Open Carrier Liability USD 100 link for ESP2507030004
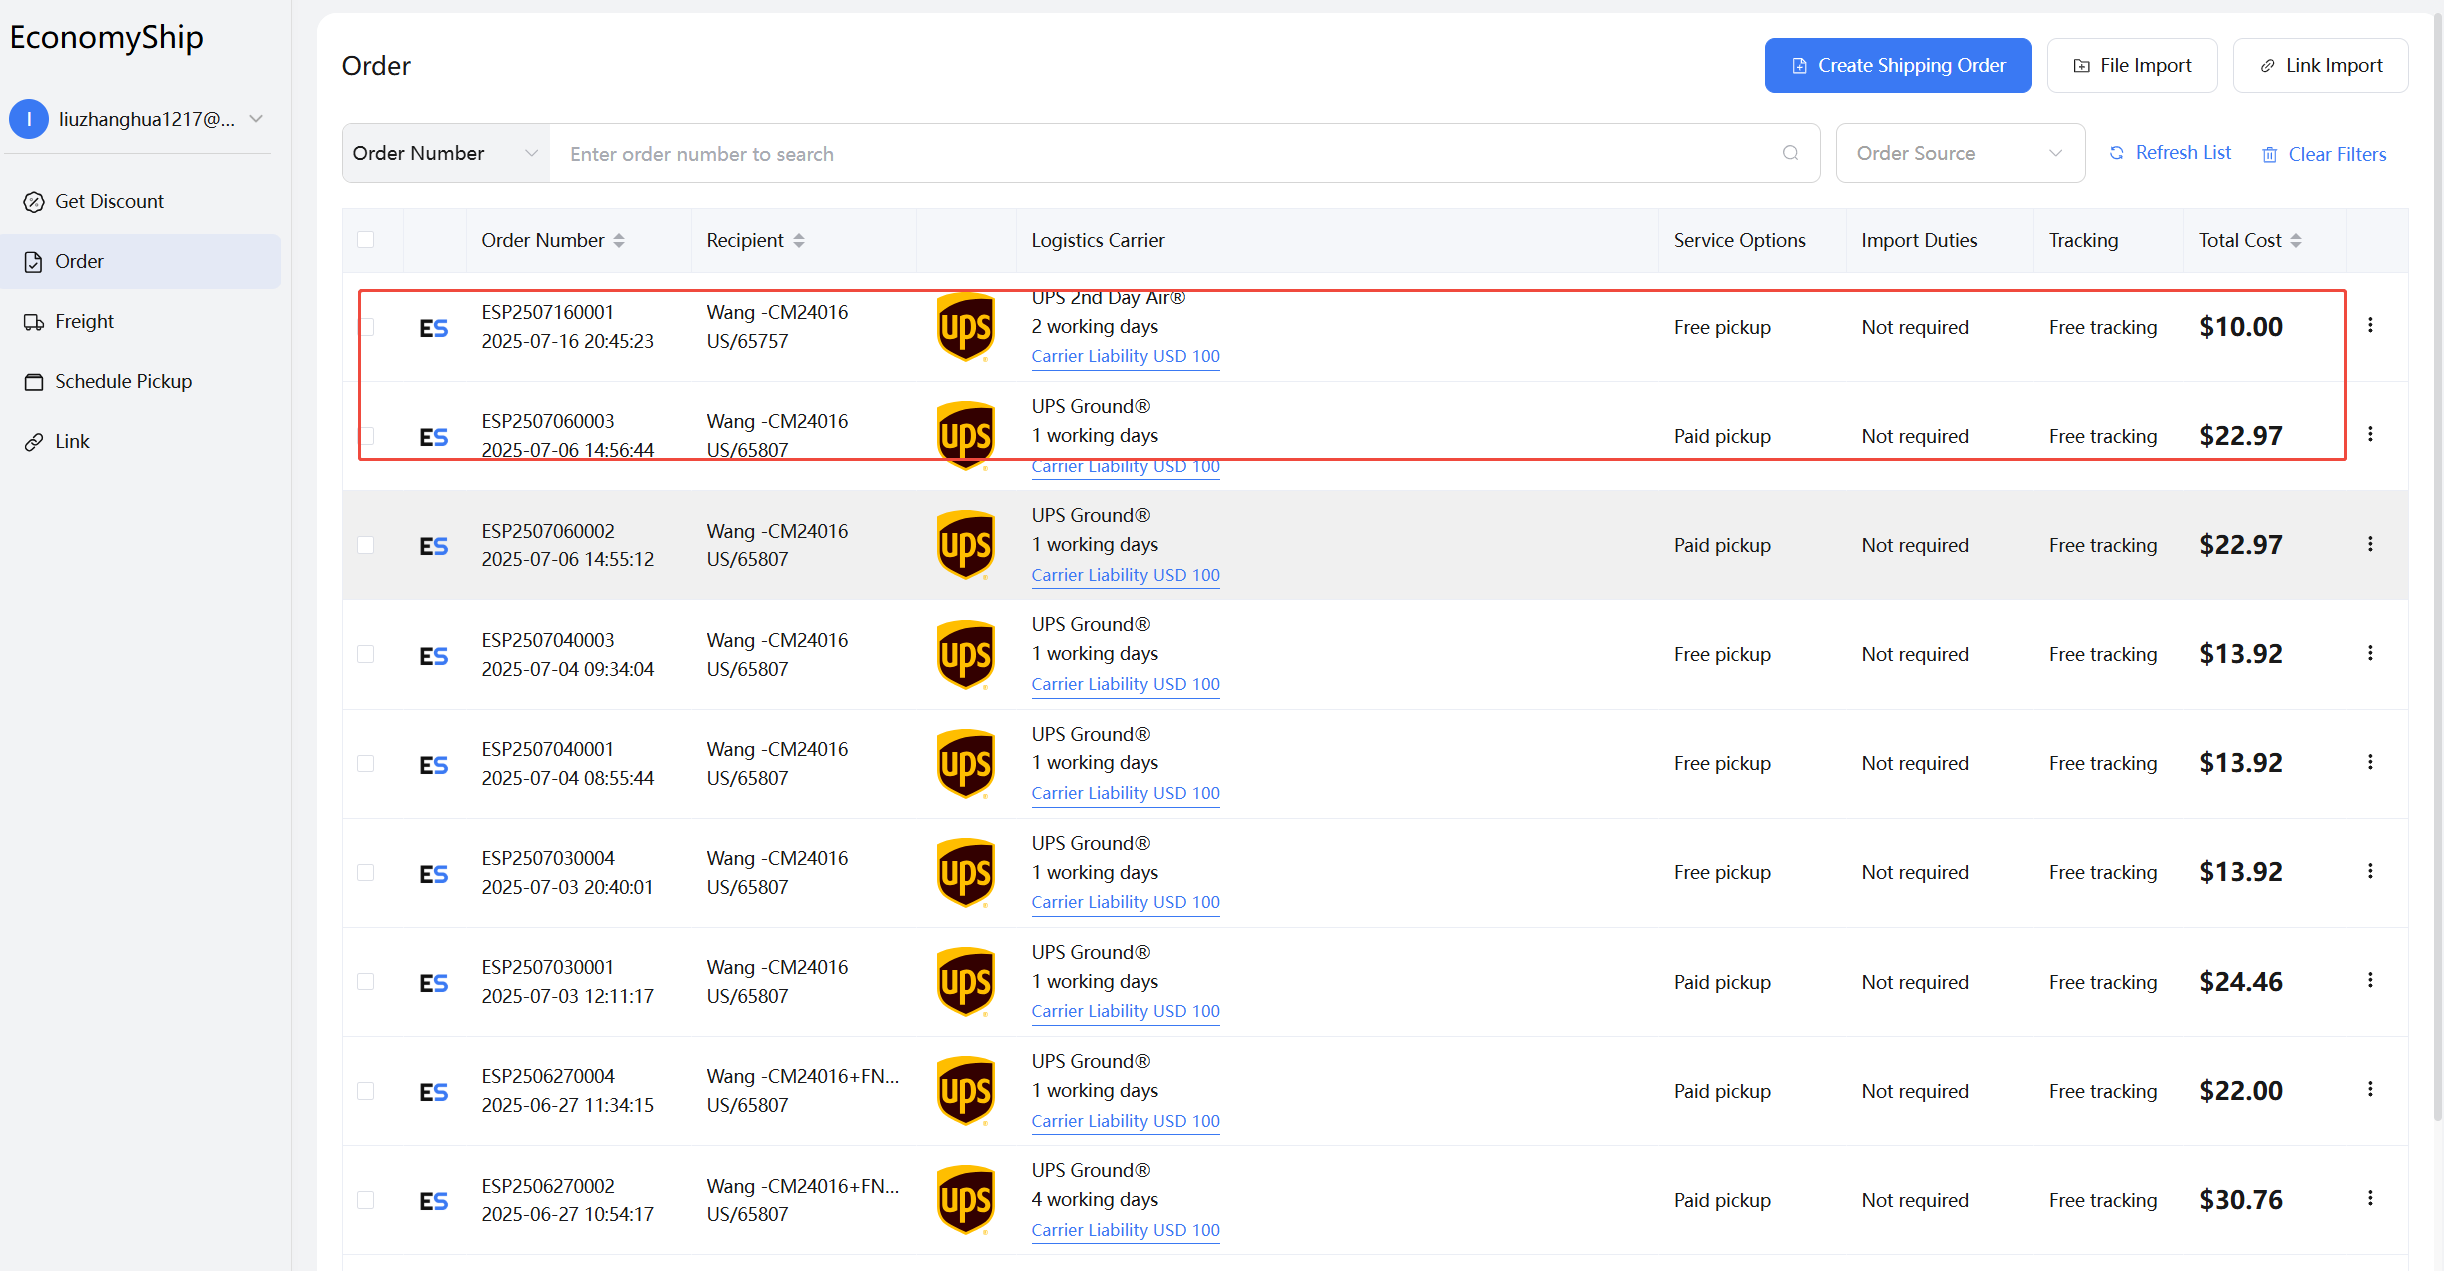2444x1271 pixels. coord(1125,902)
